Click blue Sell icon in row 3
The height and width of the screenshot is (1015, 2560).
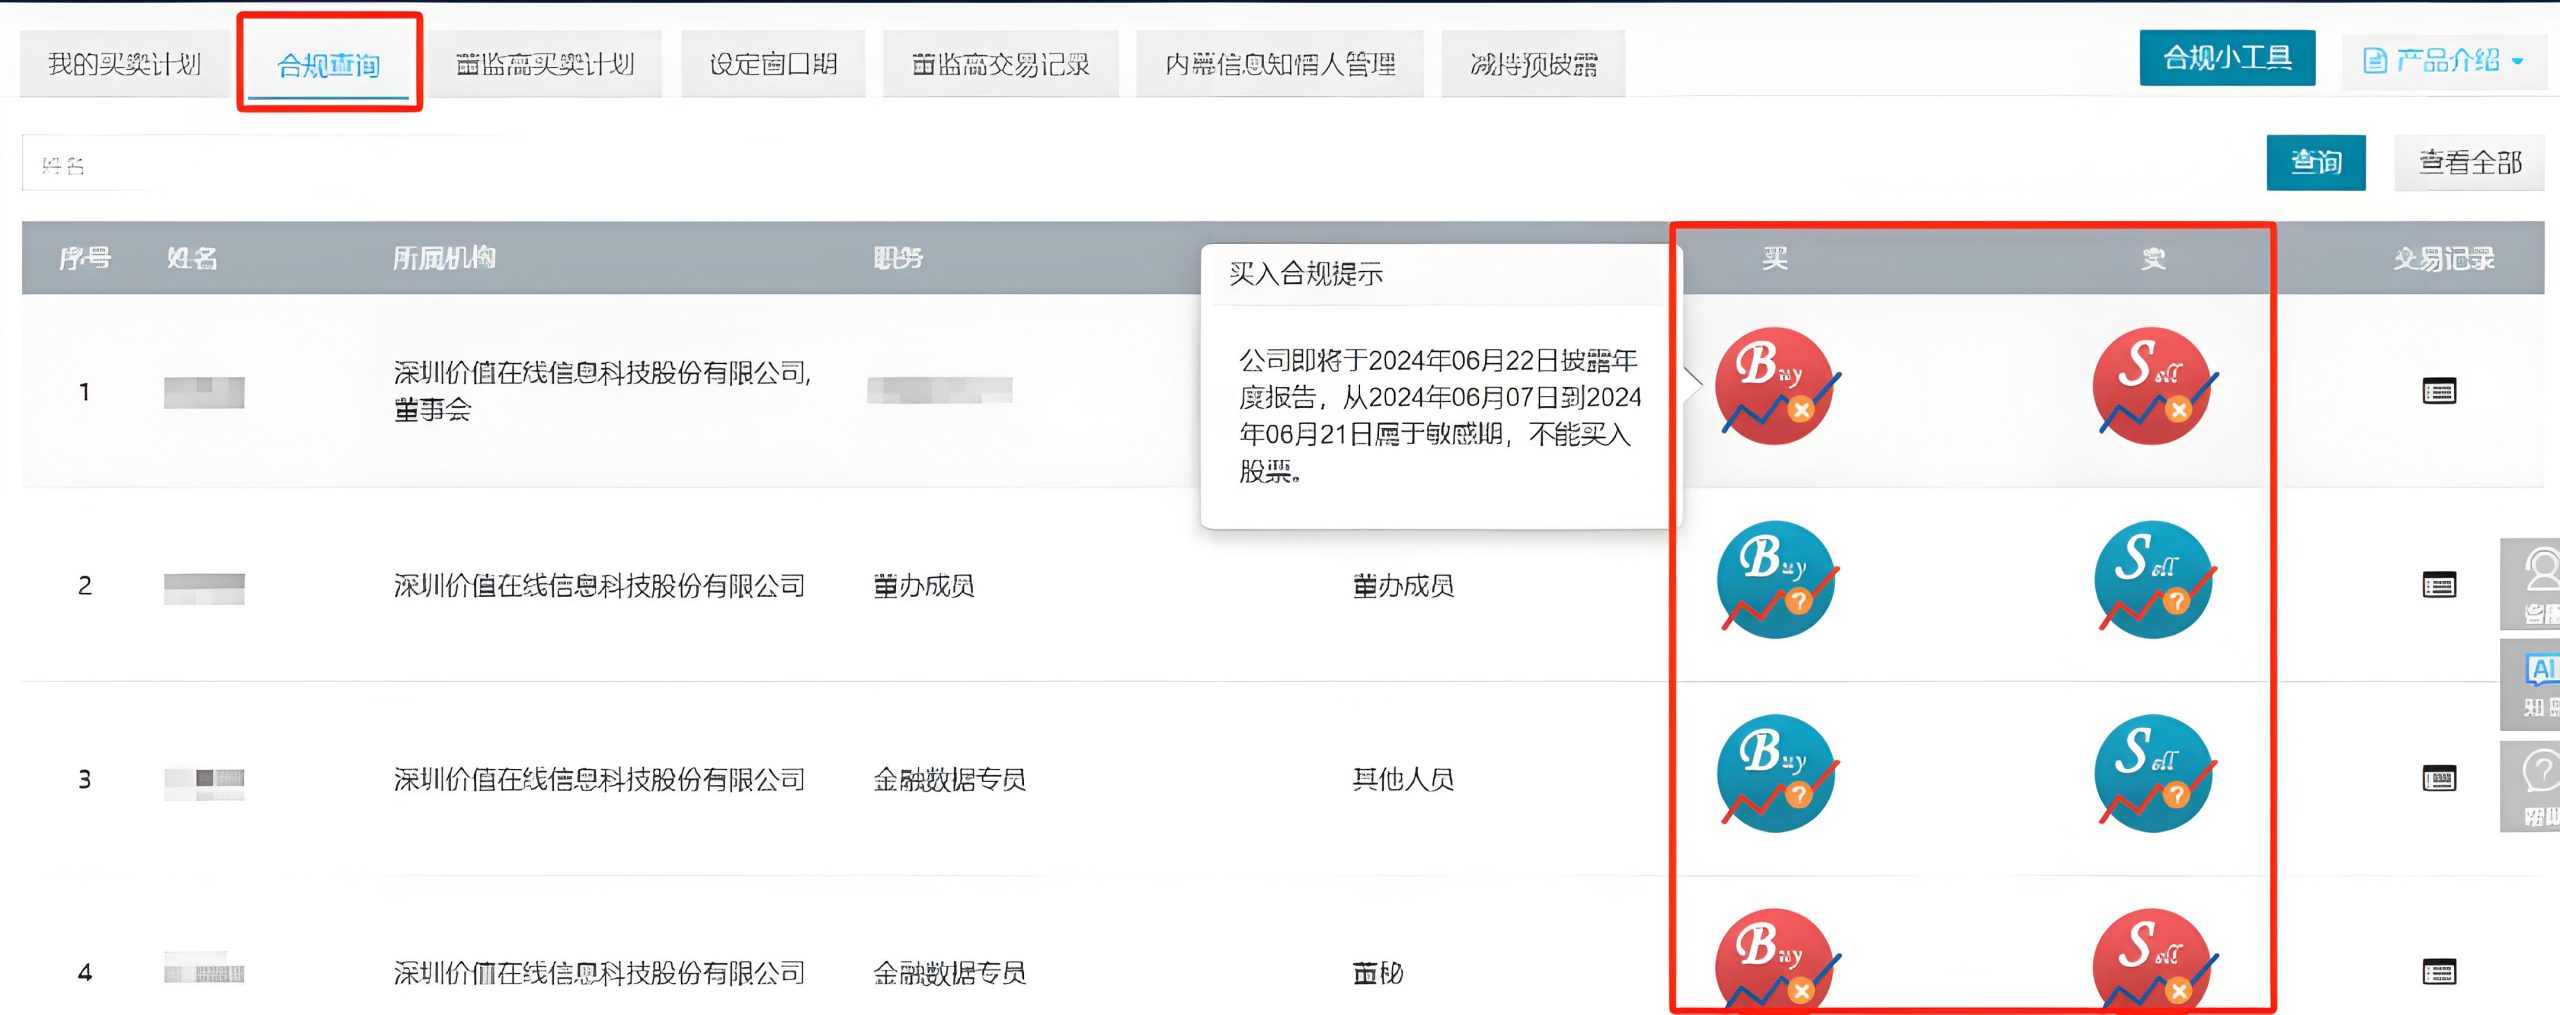2154,774
